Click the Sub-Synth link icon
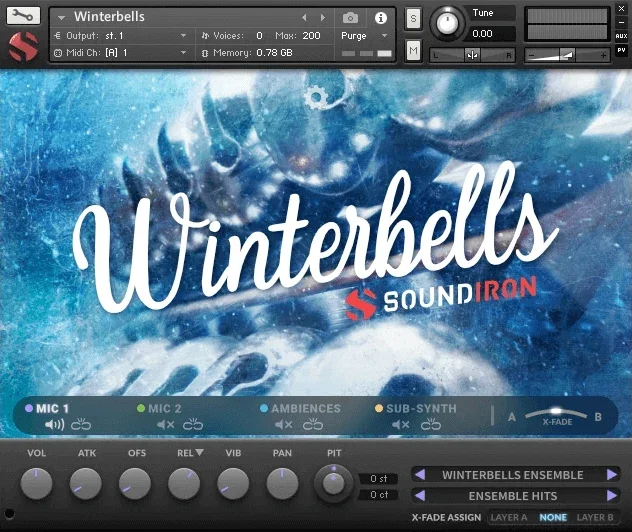This screenshot has height=532, width=632. (431, 424)
